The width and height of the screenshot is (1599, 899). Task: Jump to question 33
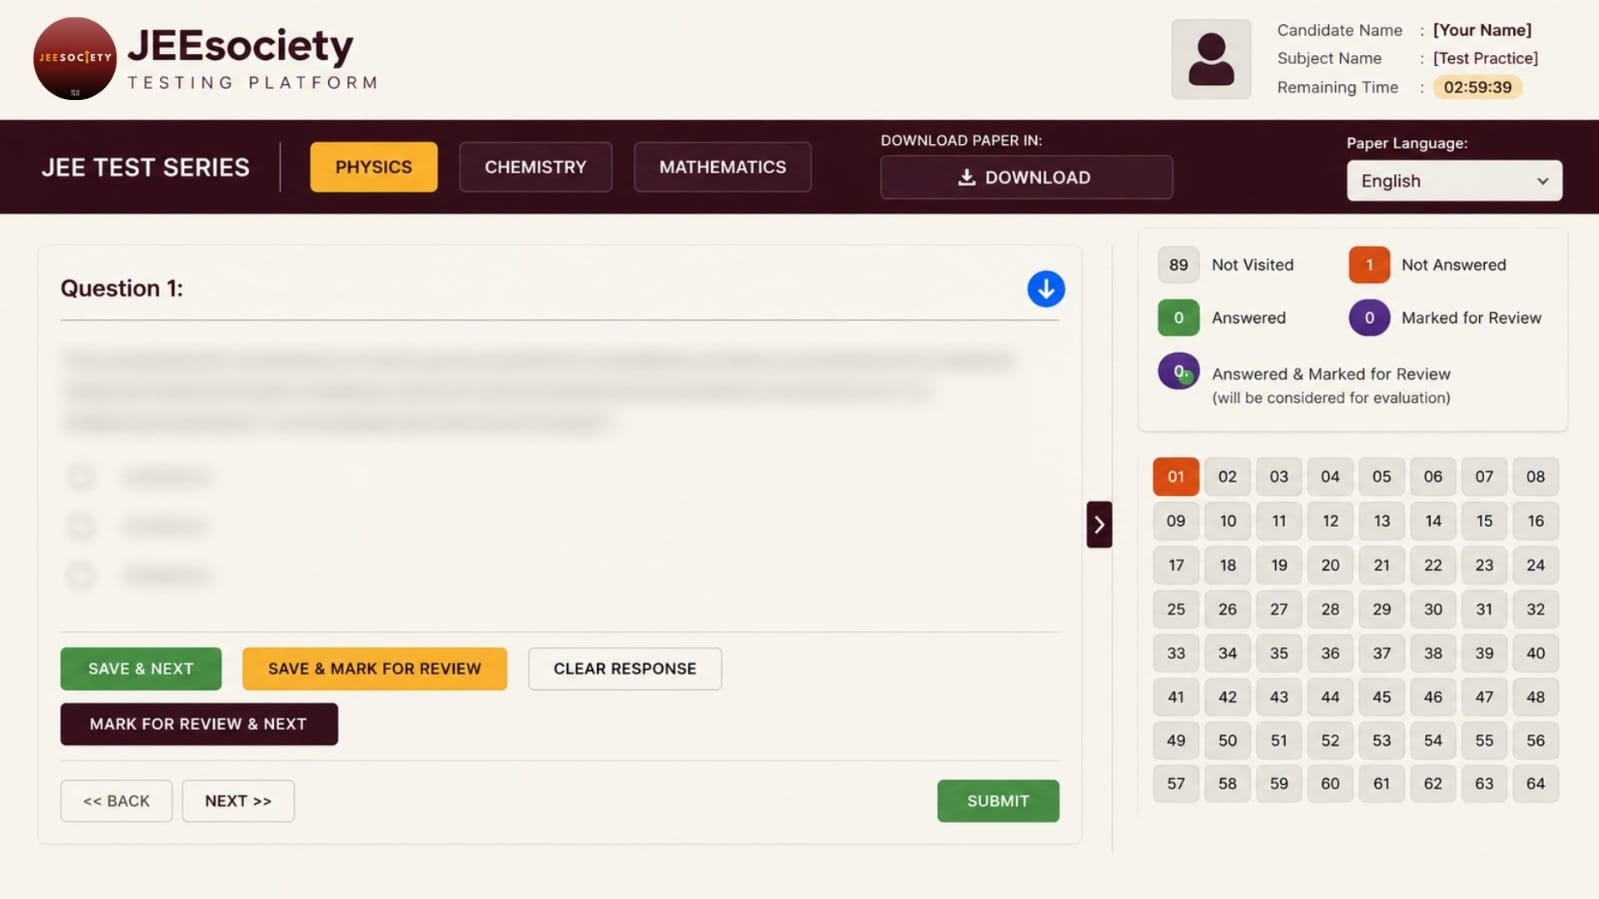[1176, 653]
